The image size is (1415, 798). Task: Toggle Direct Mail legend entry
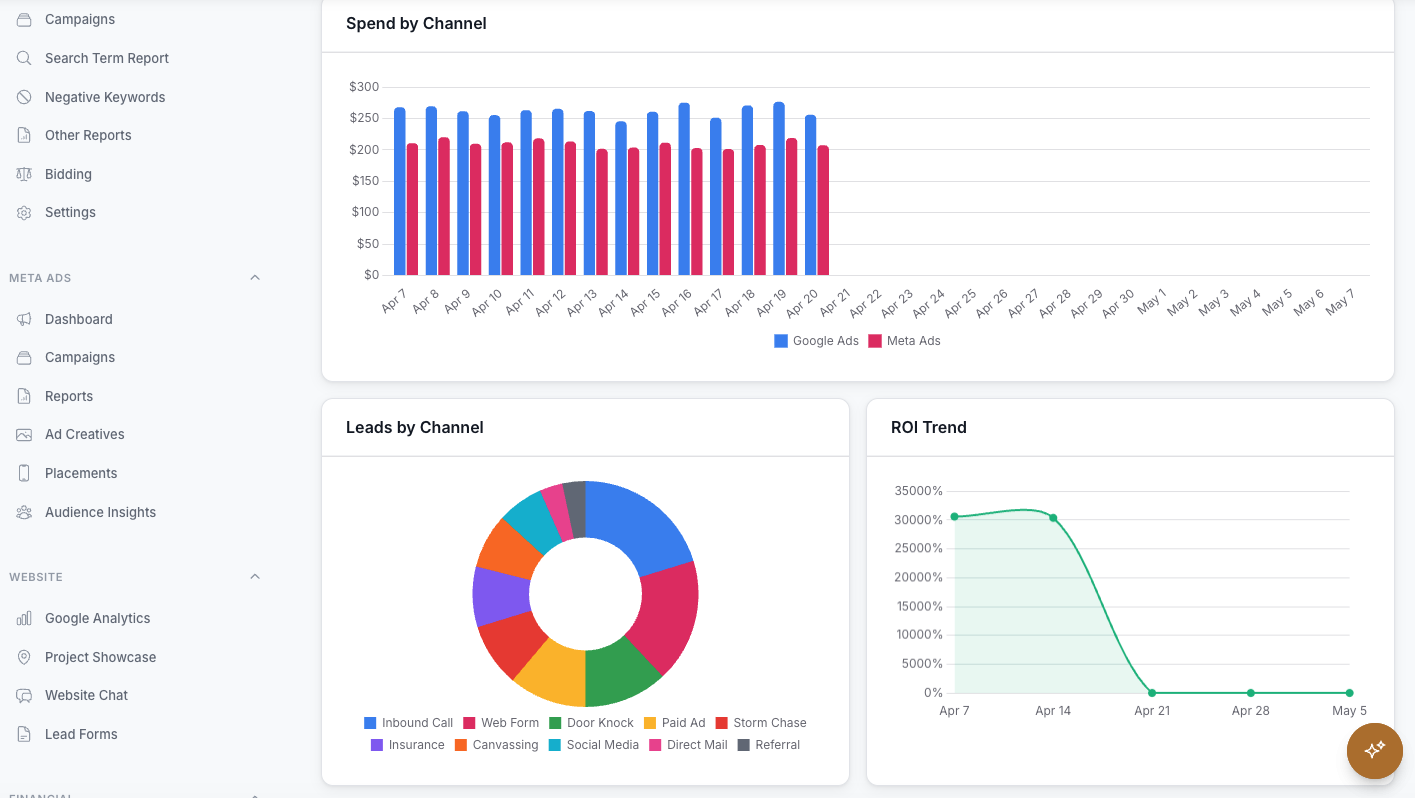(x=688, y=745)
